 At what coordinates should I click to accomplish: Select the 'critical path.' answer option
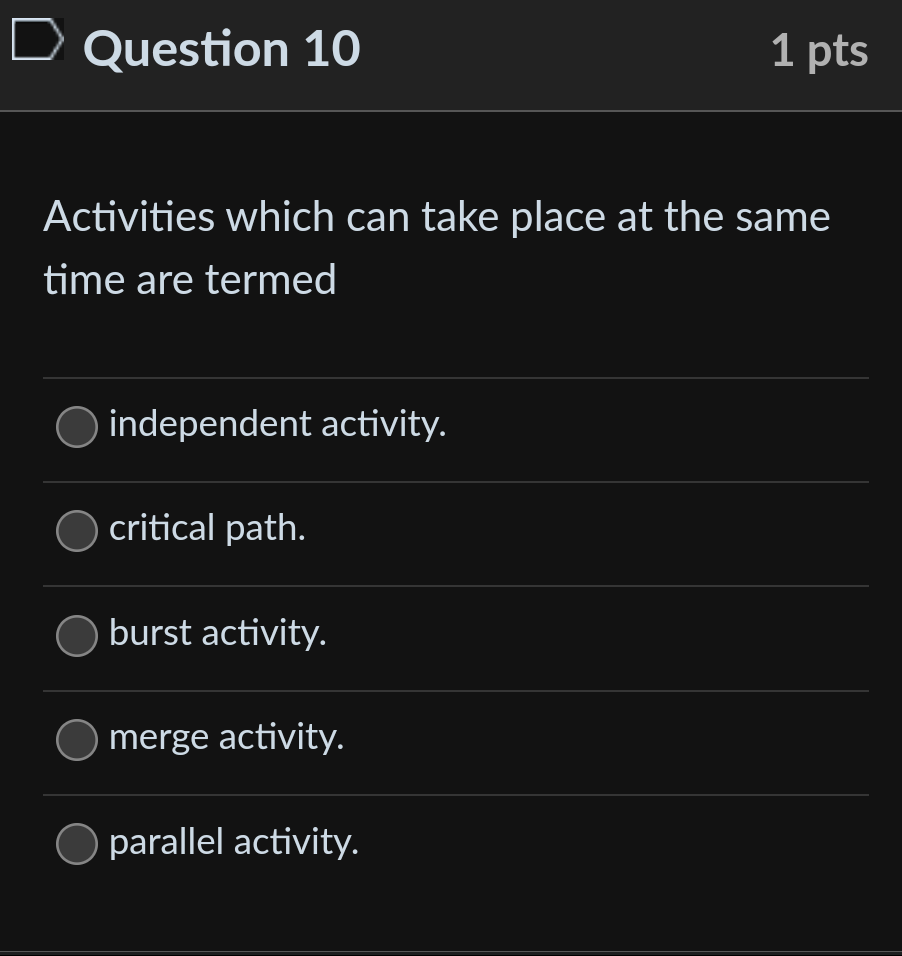76,531
